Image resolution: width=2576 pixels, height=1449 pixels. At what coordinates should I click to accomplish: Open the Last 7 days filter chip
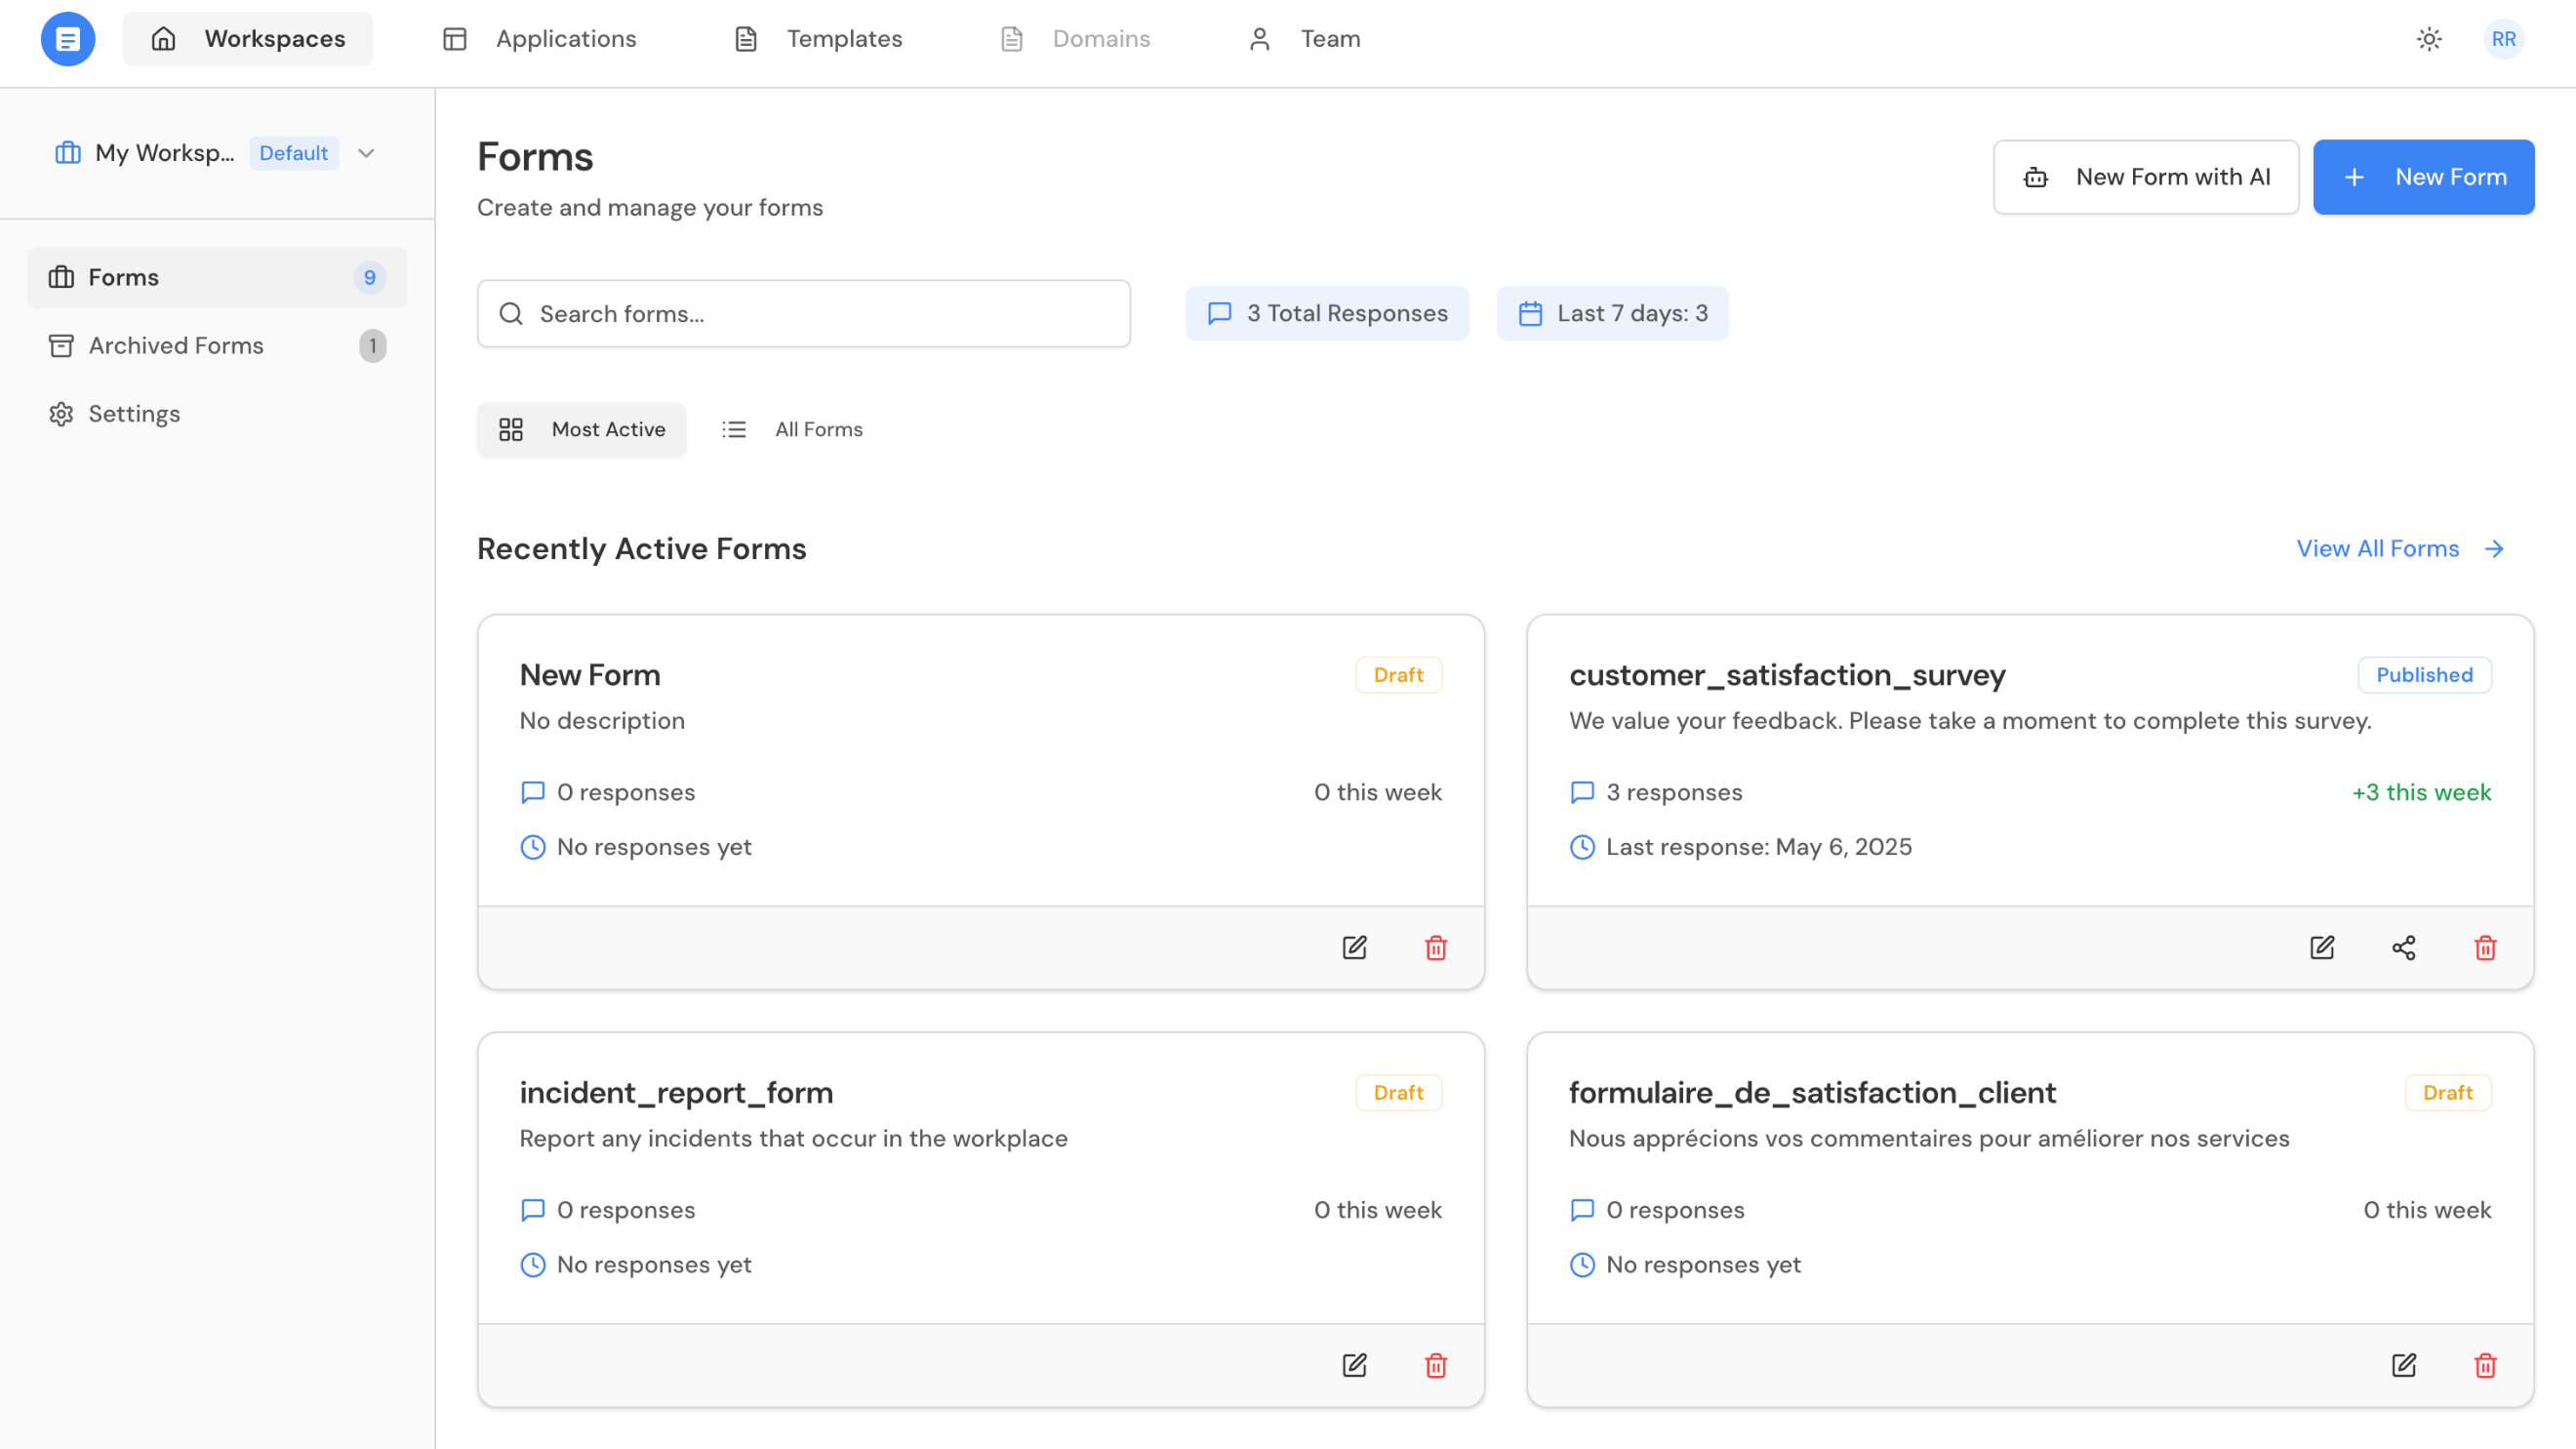pos(1612,314)
